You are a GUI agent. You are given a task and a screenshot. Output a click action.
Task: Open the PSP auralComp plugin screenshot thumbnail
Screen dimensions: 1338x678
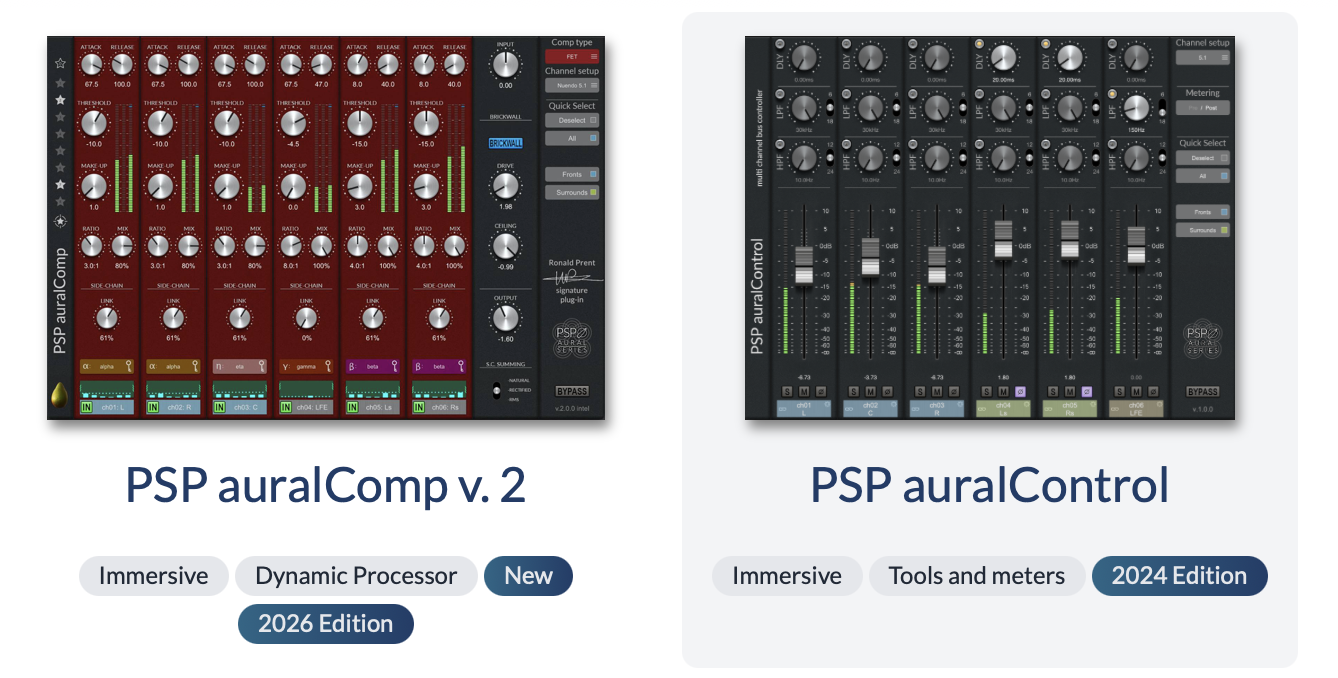tap(326, 227)
